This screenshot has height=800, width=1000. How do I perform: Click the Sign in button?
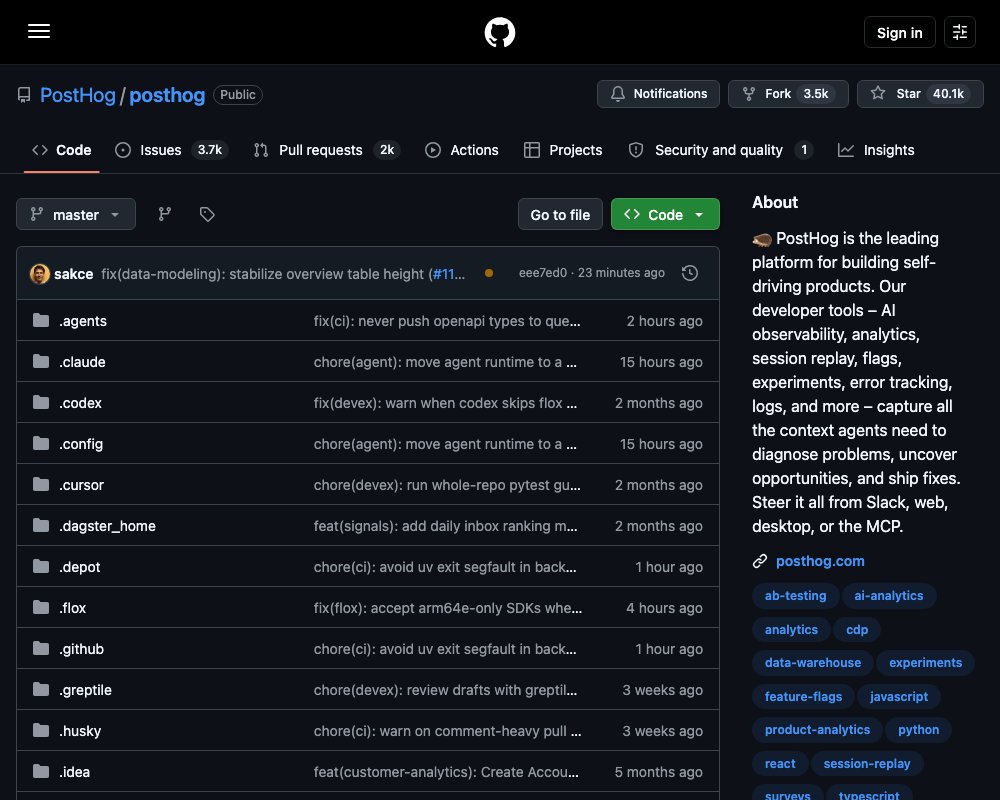point(899,32)
